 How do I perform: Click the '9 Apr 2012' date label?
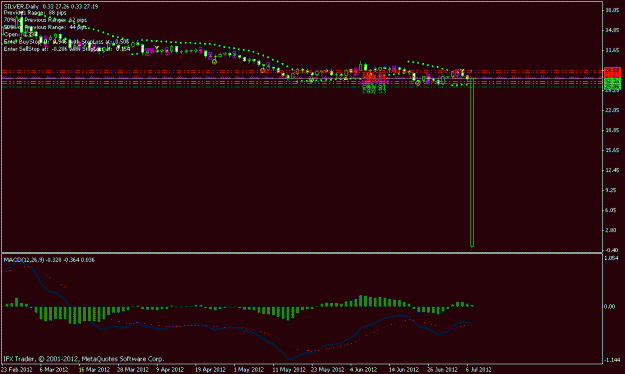point(170,370)
